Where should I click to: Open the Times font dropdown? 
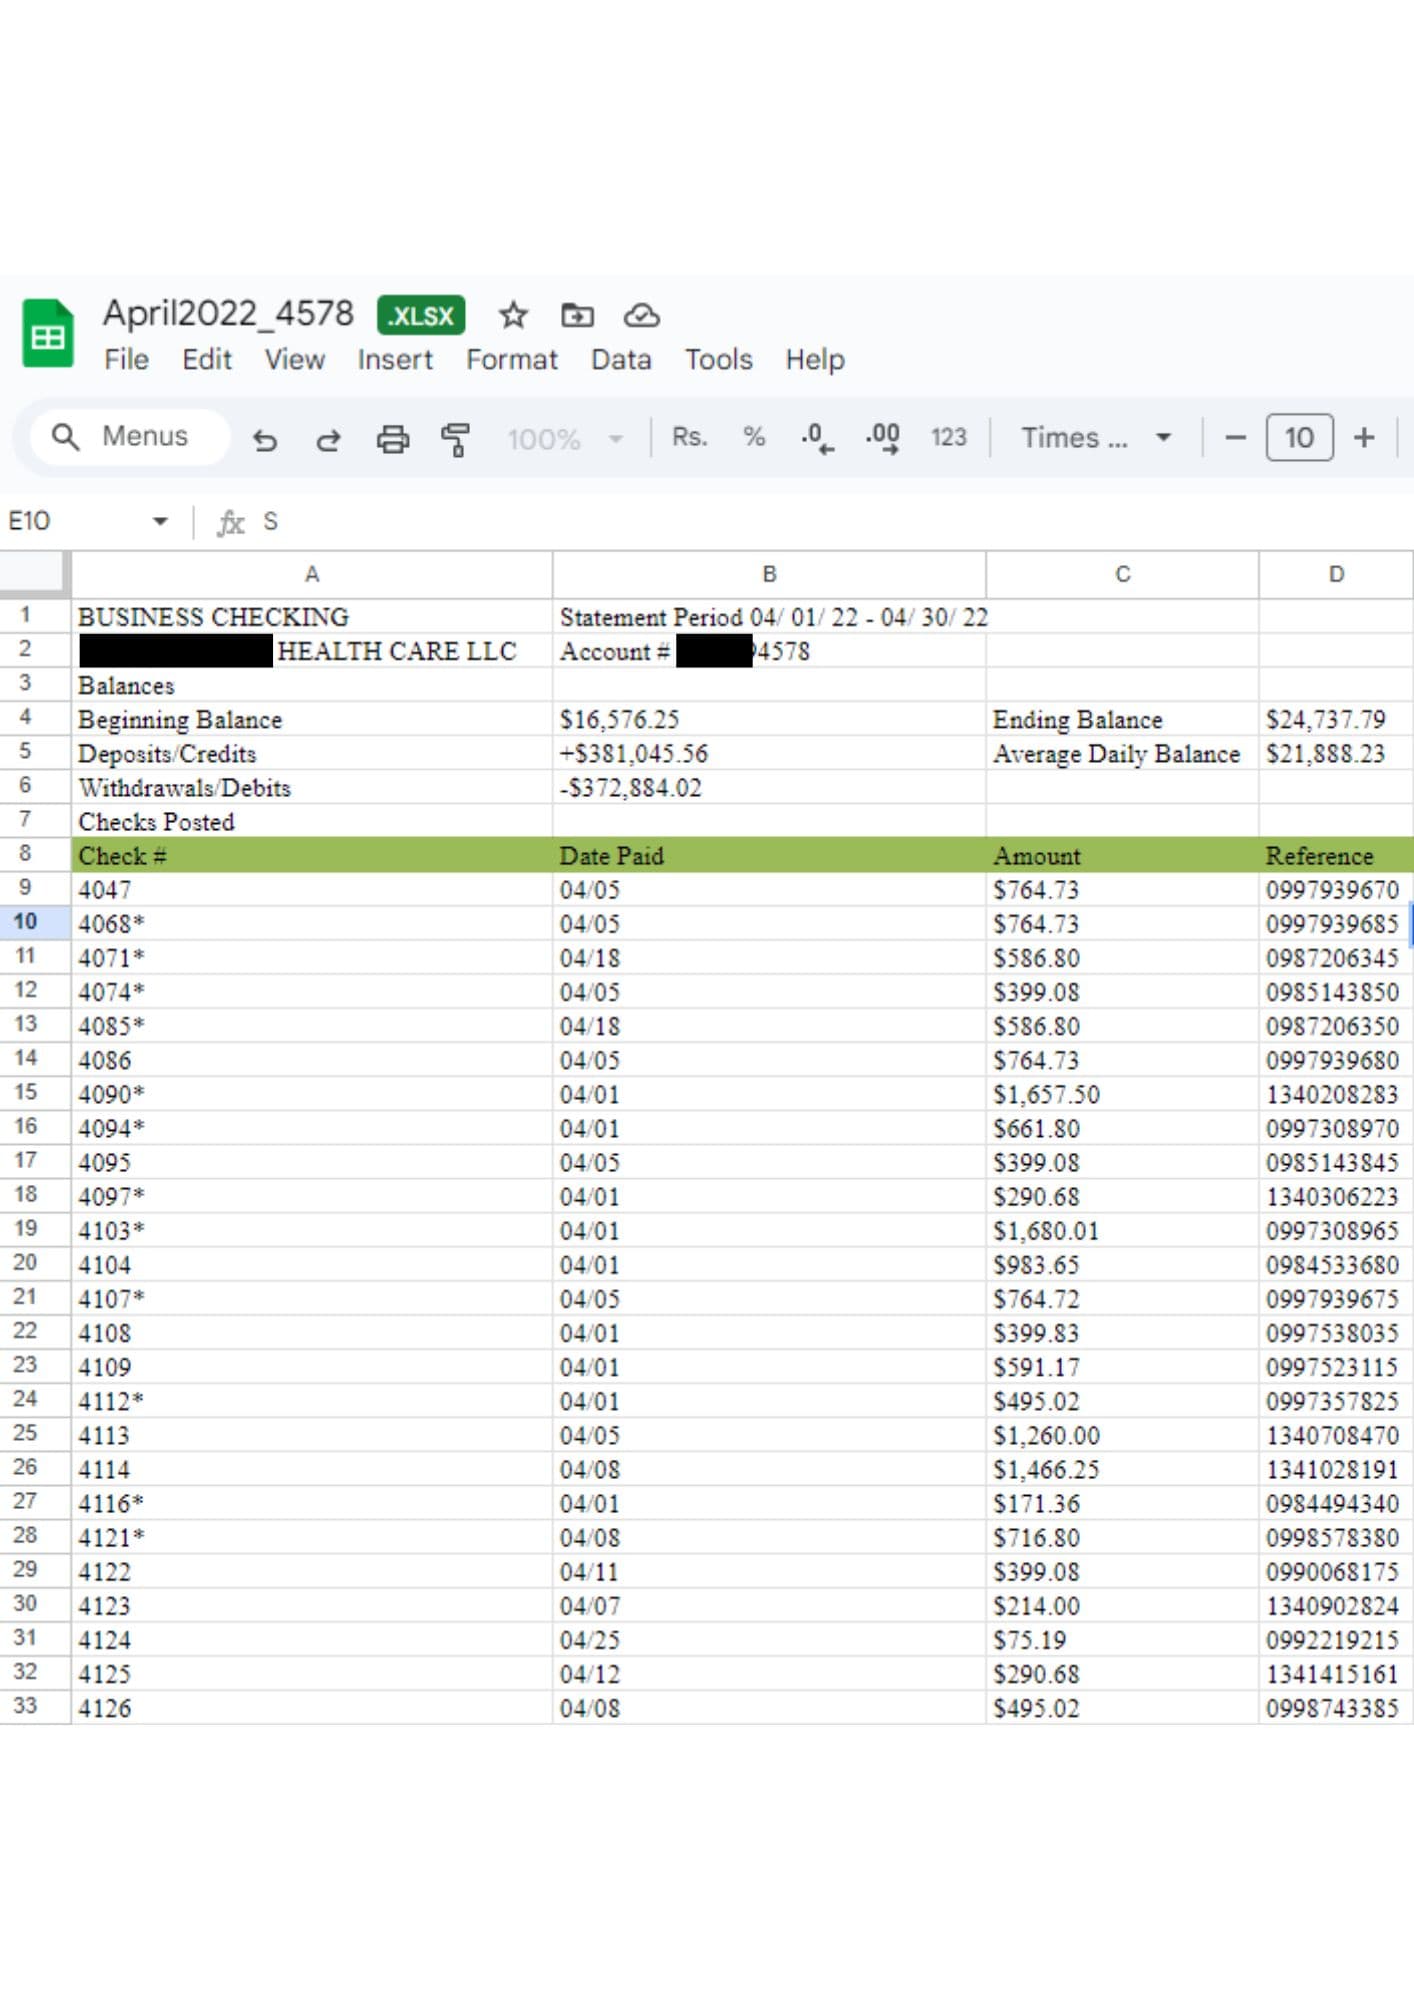coord(1095,438)
